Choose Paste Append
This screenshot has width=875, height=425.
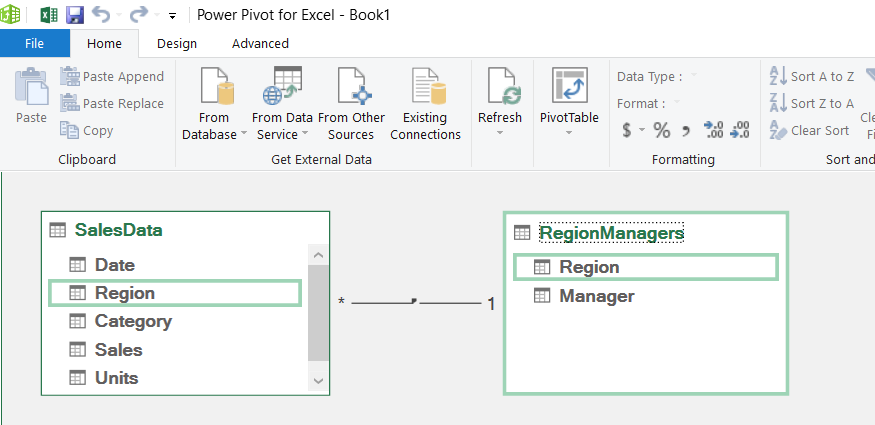pos(112,76)
